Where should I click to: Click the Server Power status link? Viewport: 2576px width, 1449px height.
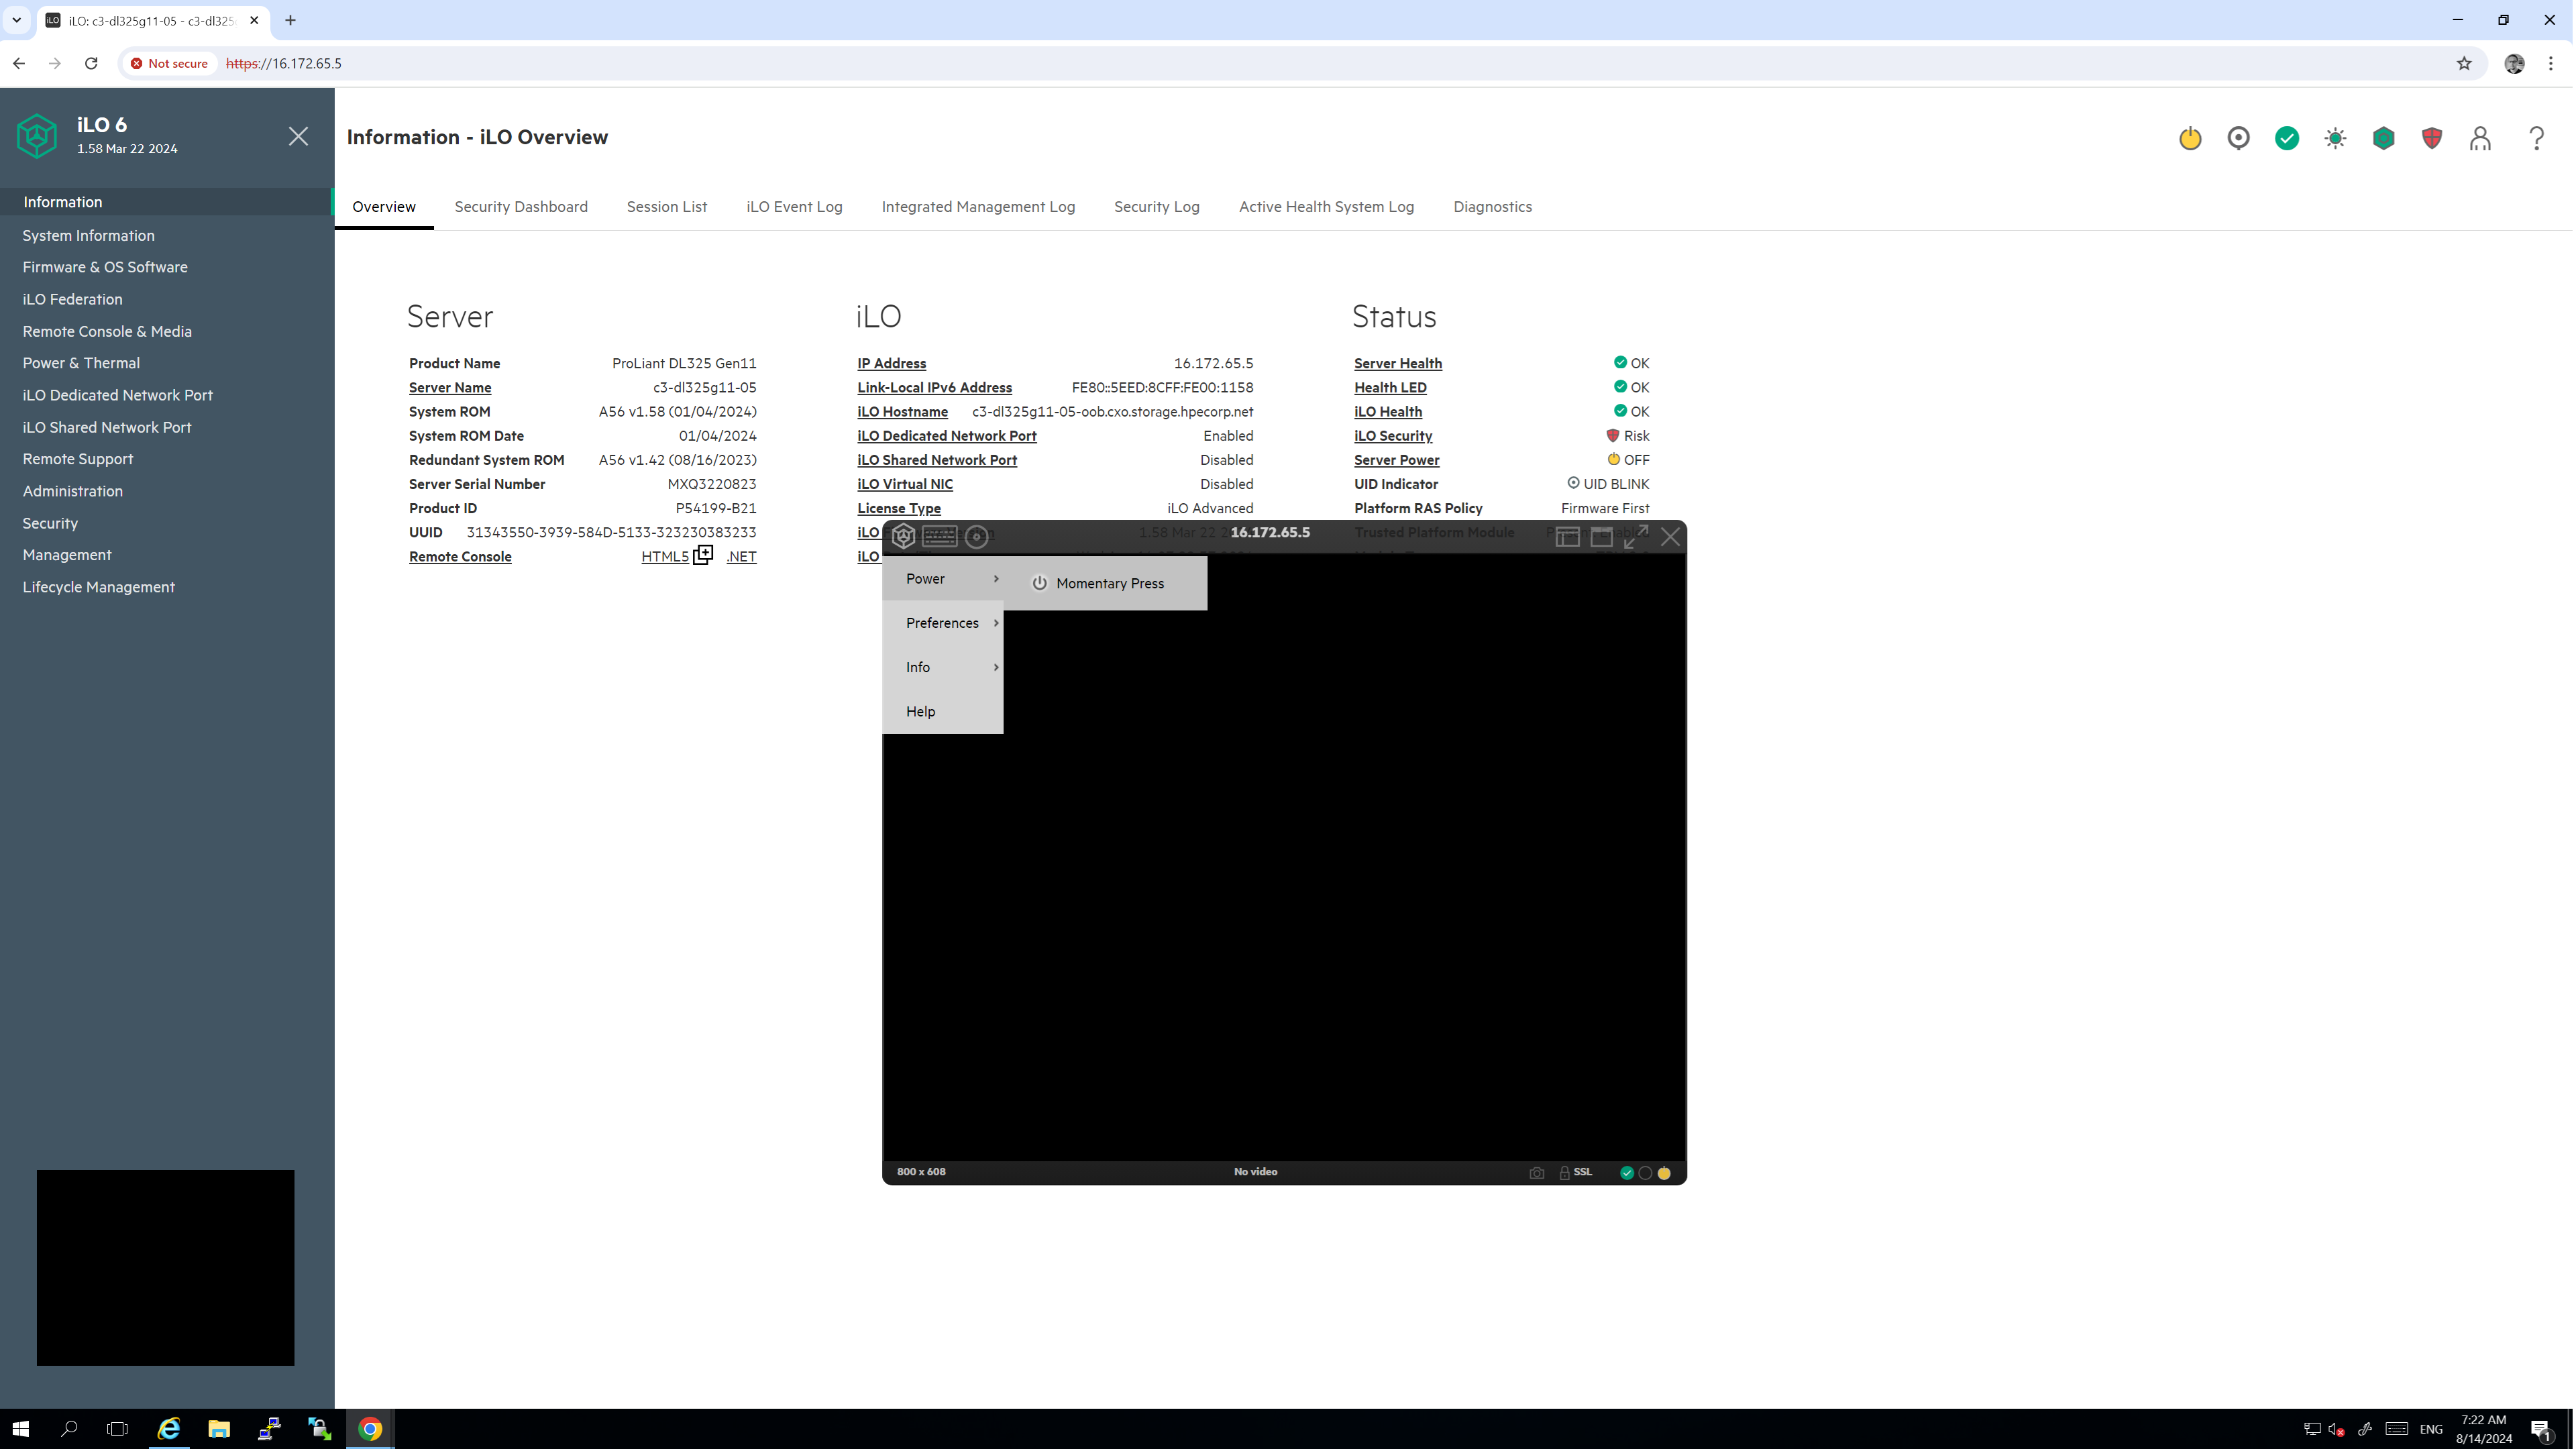[1396, 460]
